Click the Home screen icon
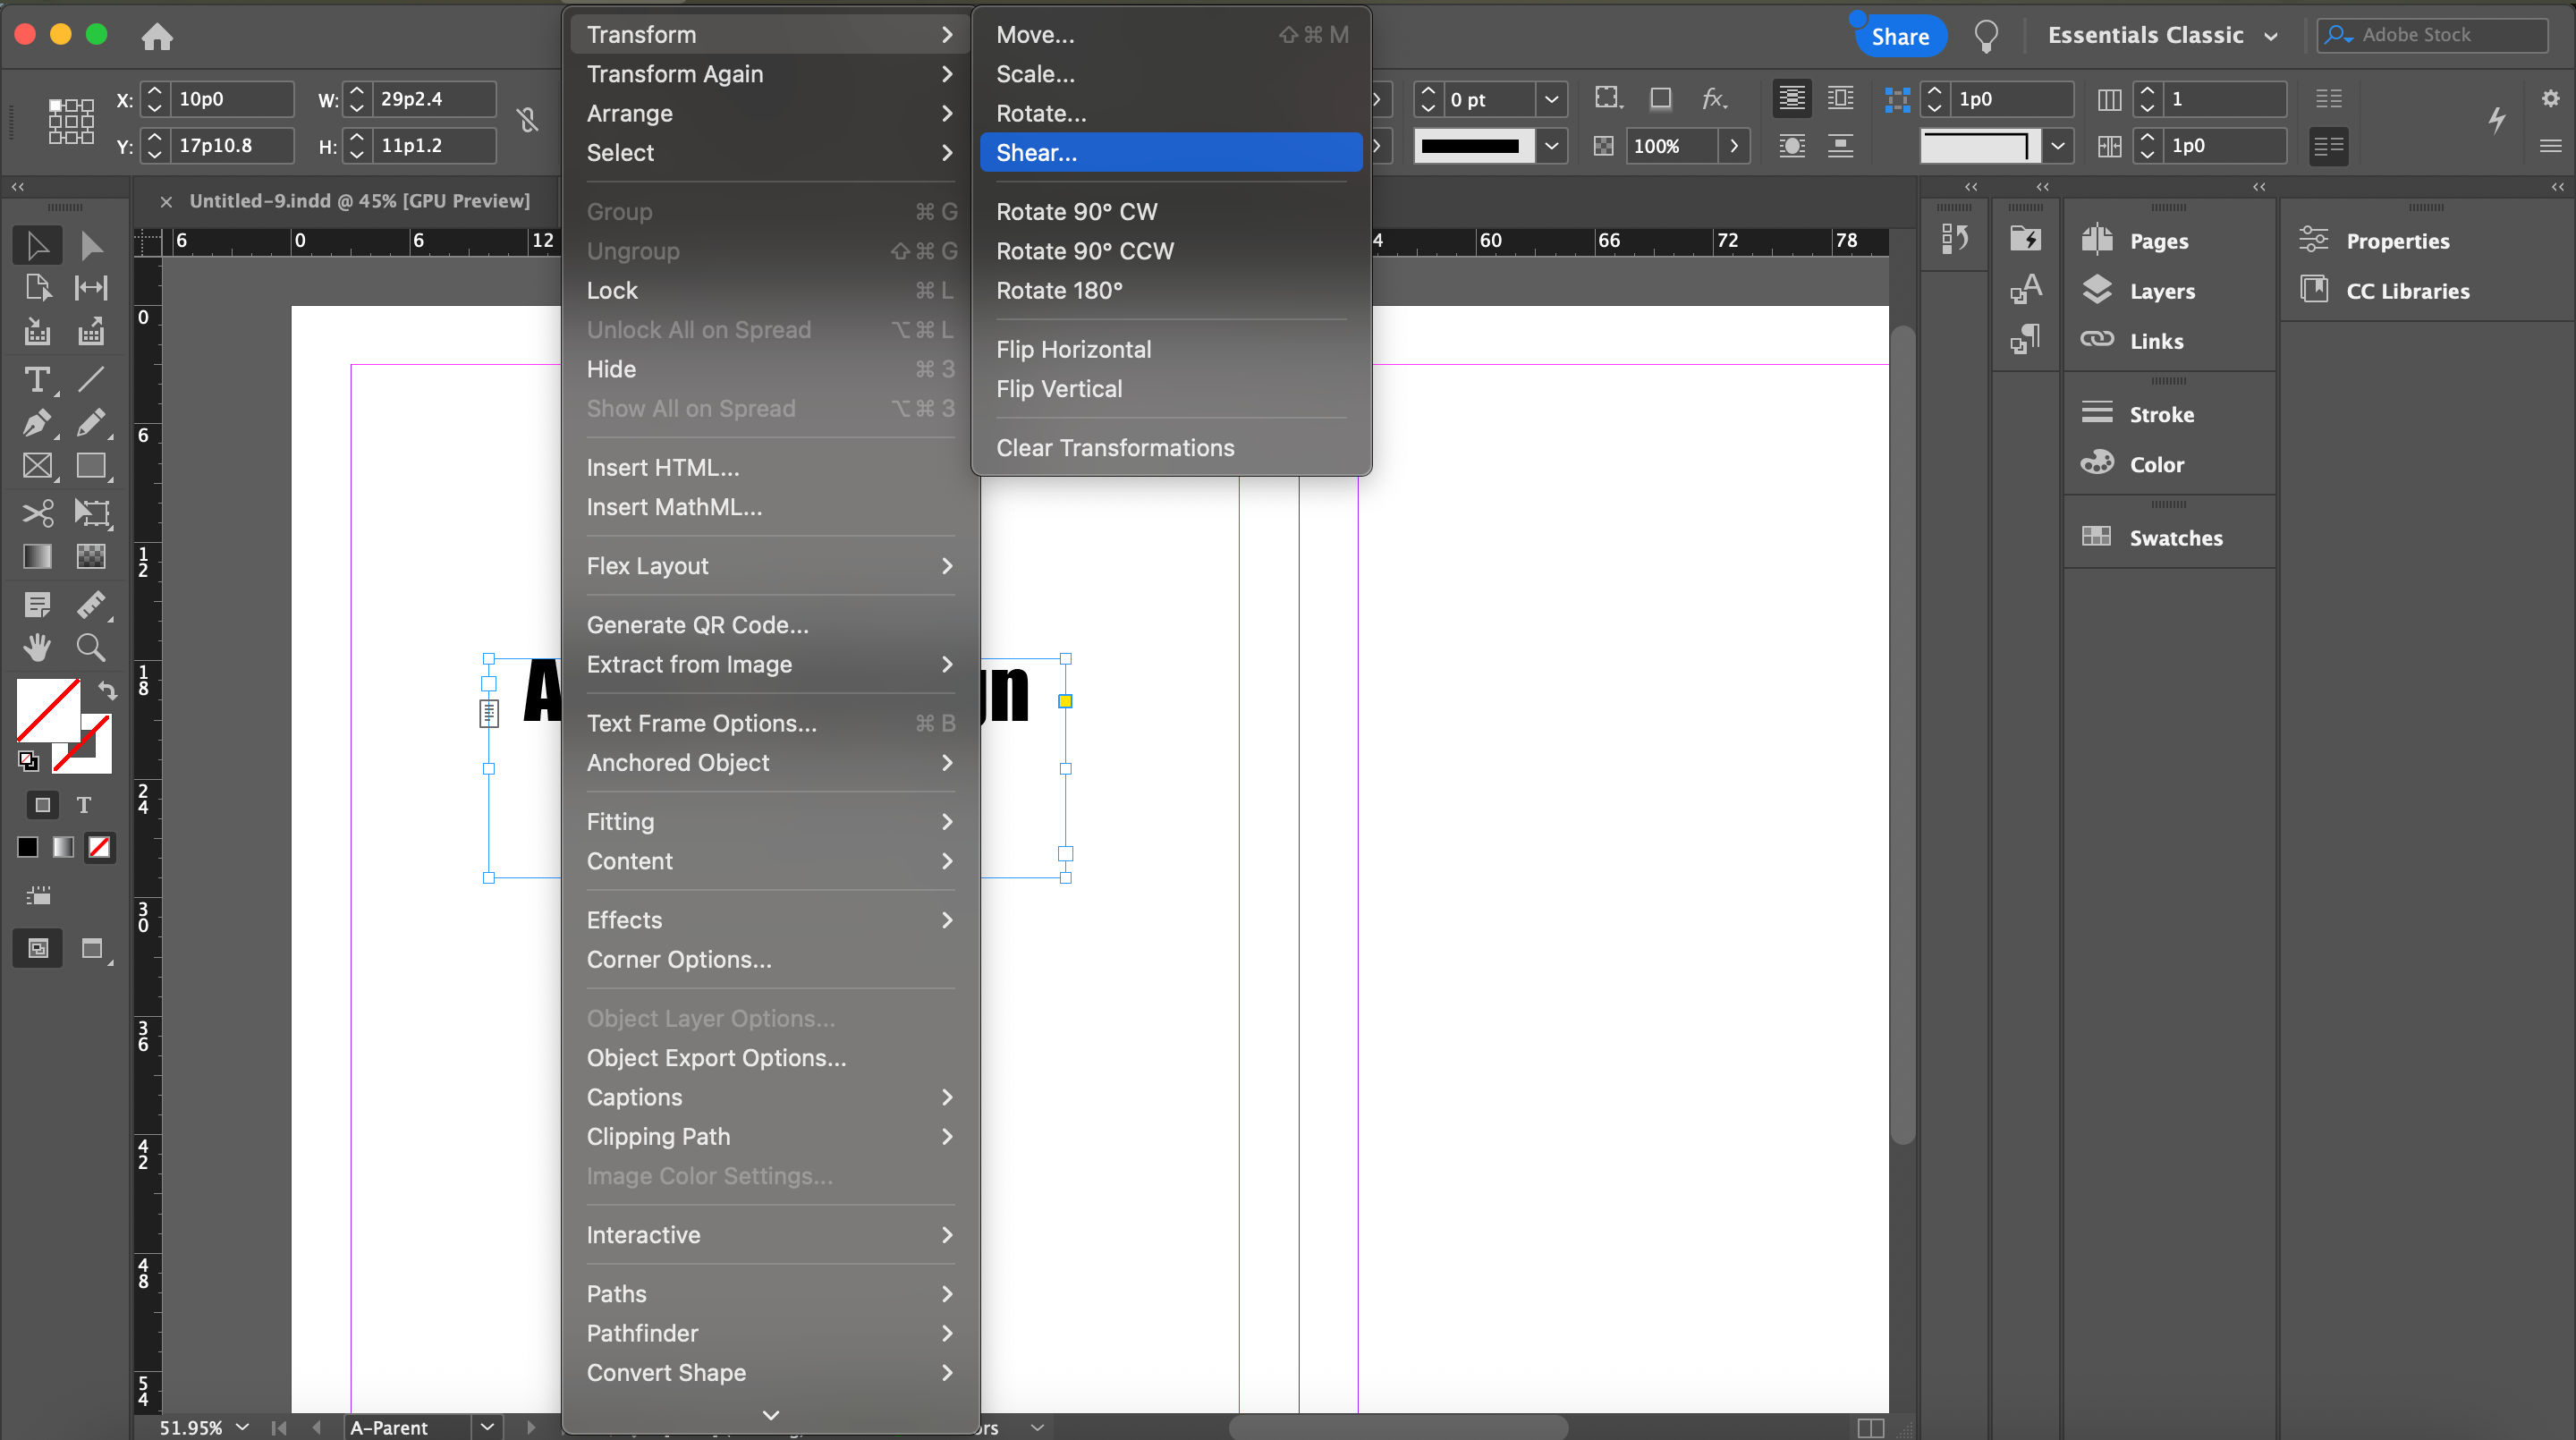The image size is (2576, 1440). (157, 36)
